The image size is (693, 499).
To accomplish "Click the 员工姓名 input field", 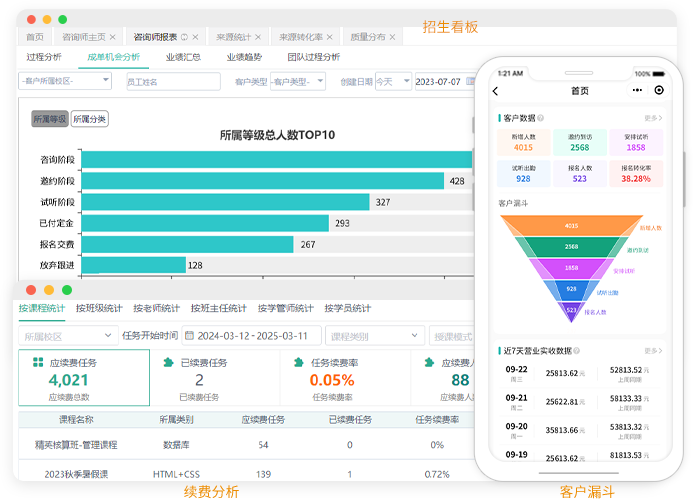I will point(173,82).
